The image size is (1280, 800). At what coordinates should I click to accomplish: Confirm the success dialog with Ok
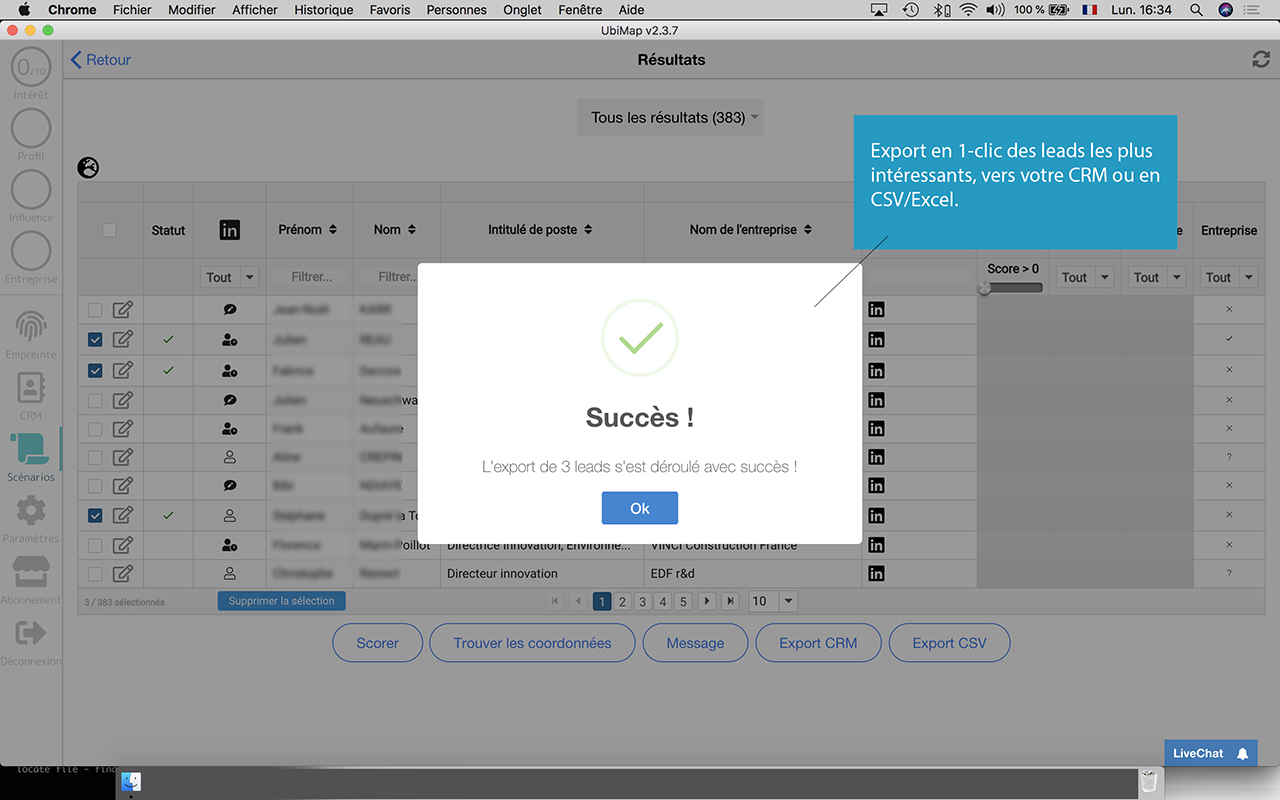click(640, 508)
